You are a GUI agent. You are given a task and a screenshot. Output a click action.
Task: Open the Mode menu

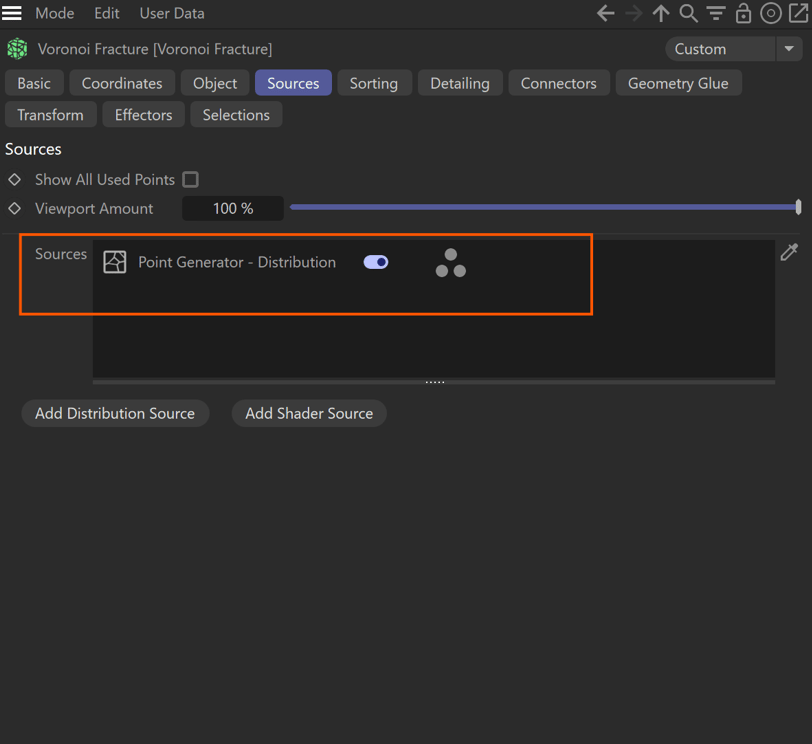[x=54, y=13]
